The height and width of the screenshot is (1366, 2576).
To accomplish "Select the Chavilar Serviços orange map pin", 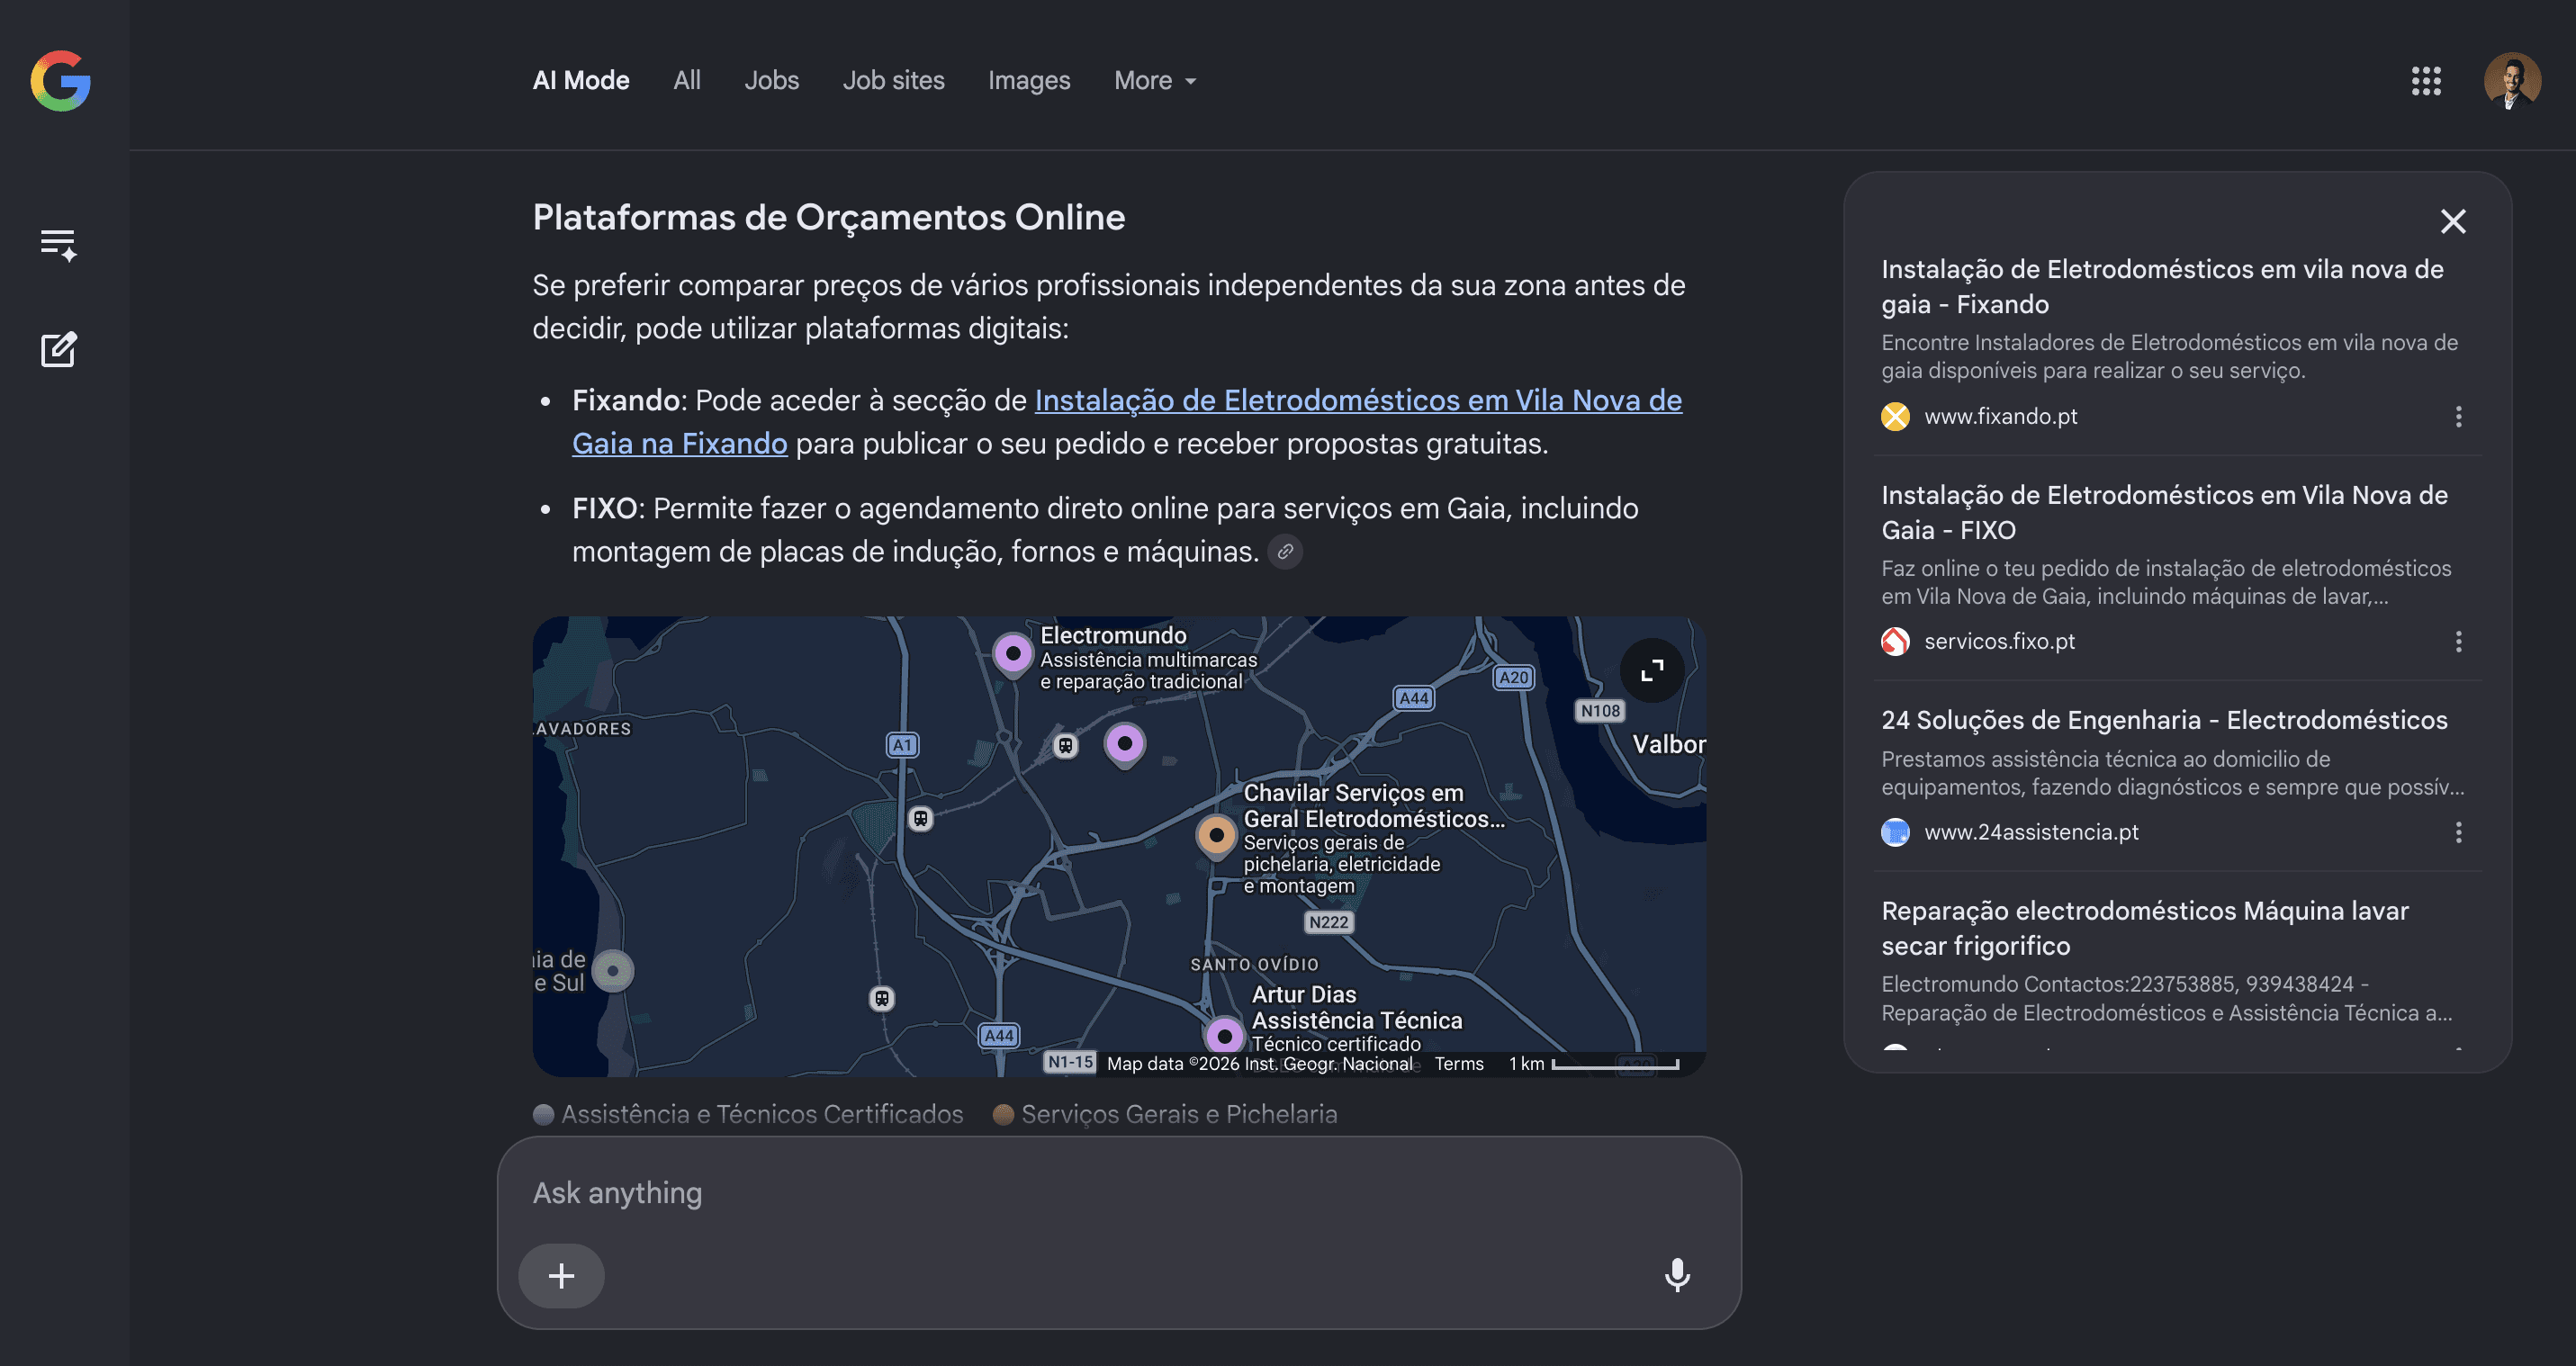I will [1216, 836].
